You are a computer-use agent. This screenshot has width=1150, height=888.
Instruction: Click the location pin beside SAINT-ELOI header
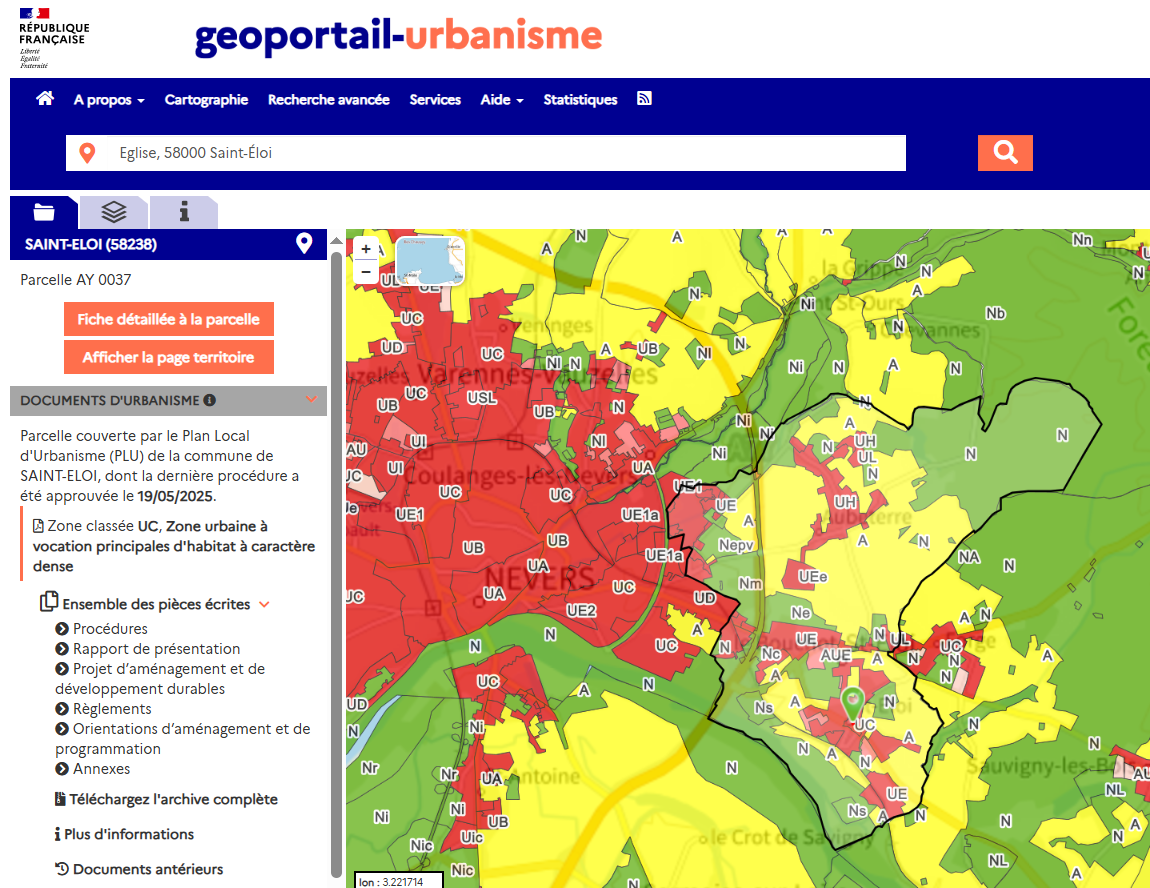click(304, 243)
